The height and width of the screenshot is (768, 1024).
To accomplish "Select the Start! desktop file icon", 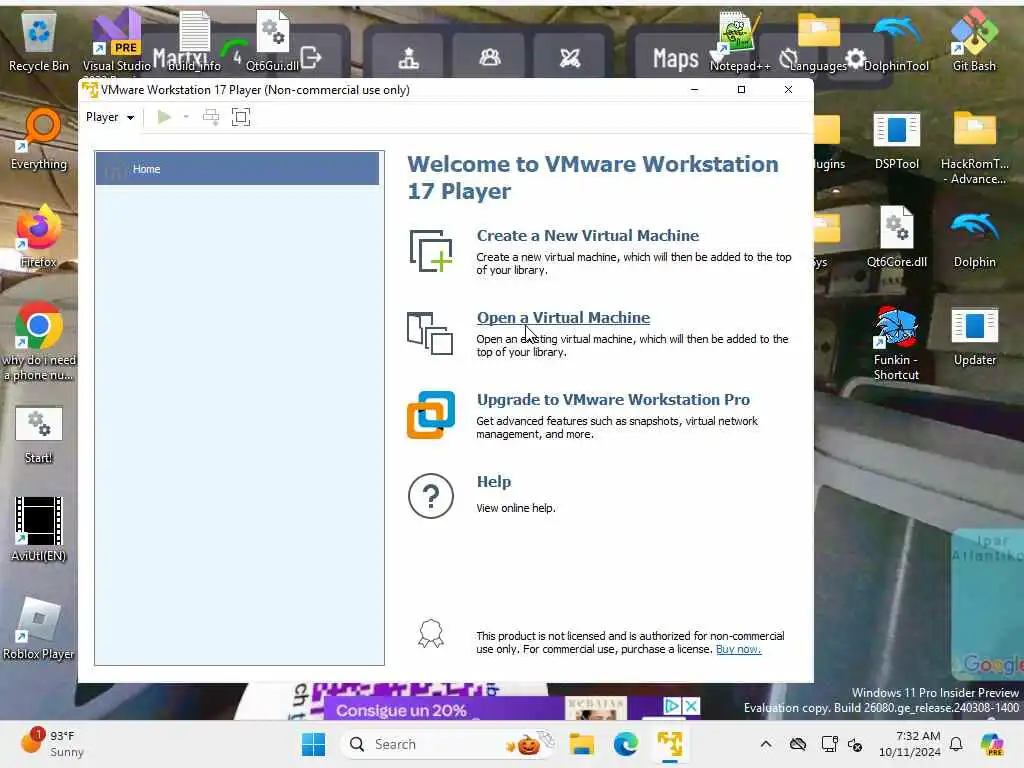I will pyautogui.click(x=39, y=434).
